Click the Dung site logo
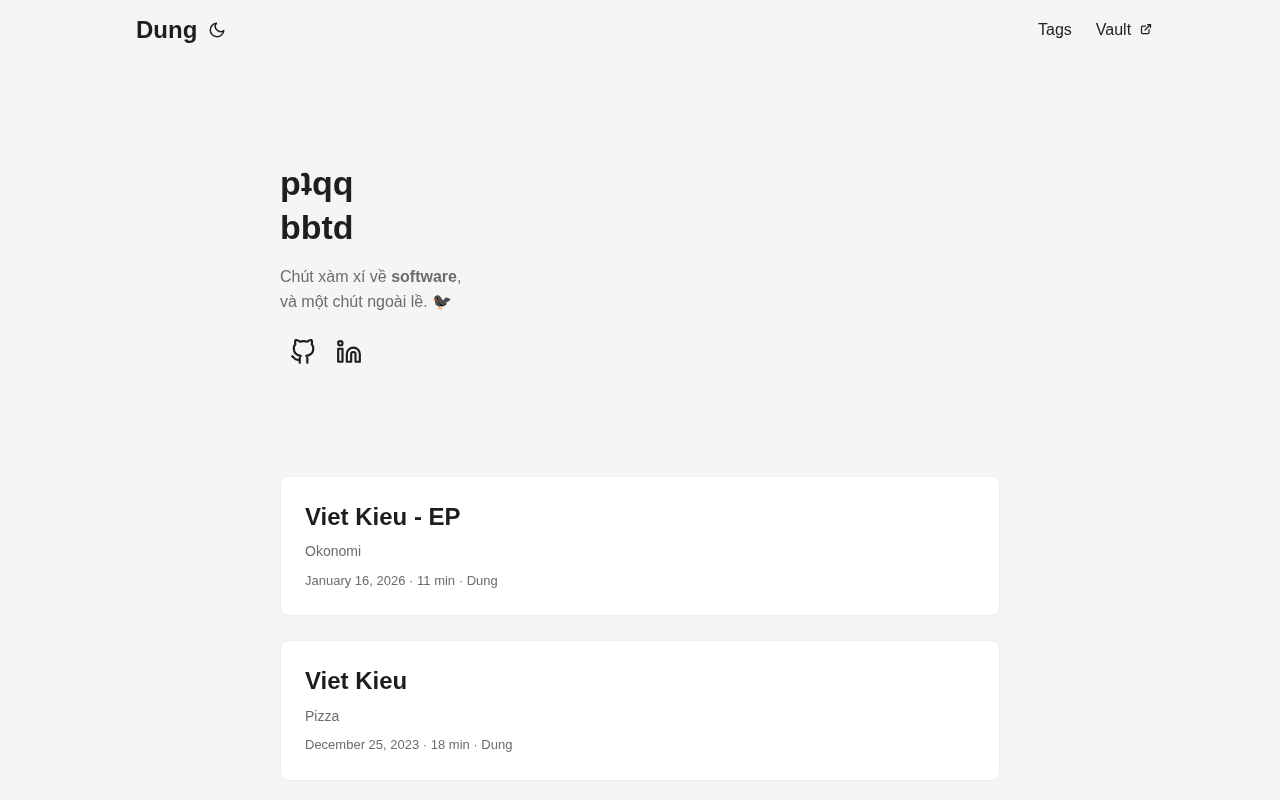Image resolution: width=1280 pixels, height=800 pixels. (166, 30)
